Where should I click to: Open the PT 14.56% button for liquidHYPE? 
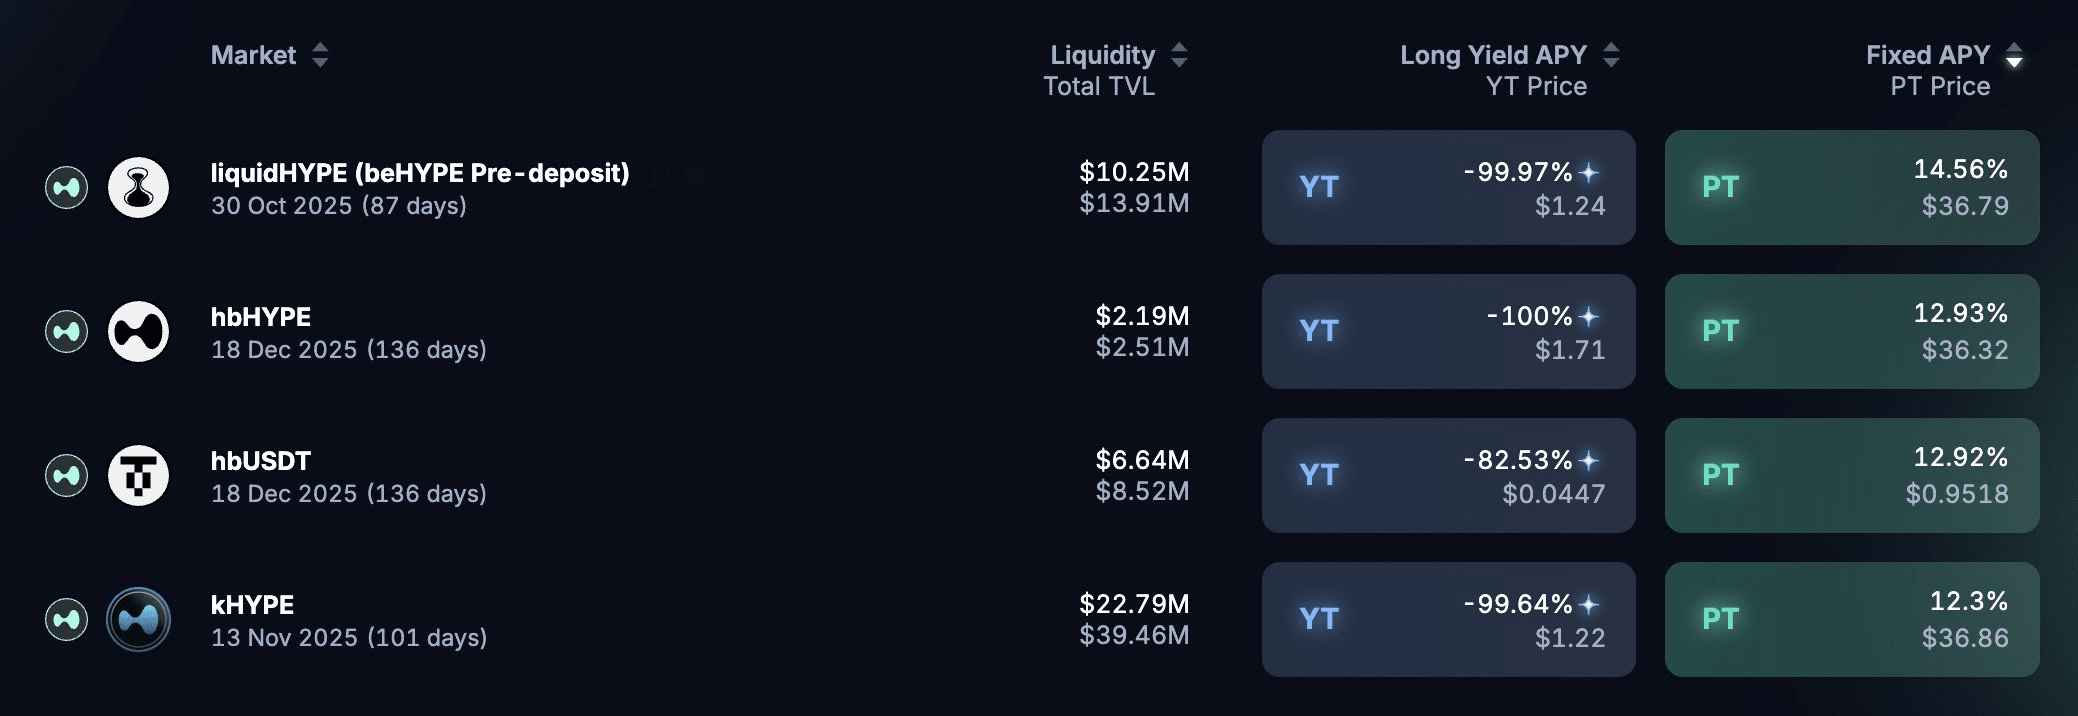[x=1852, y=187]
